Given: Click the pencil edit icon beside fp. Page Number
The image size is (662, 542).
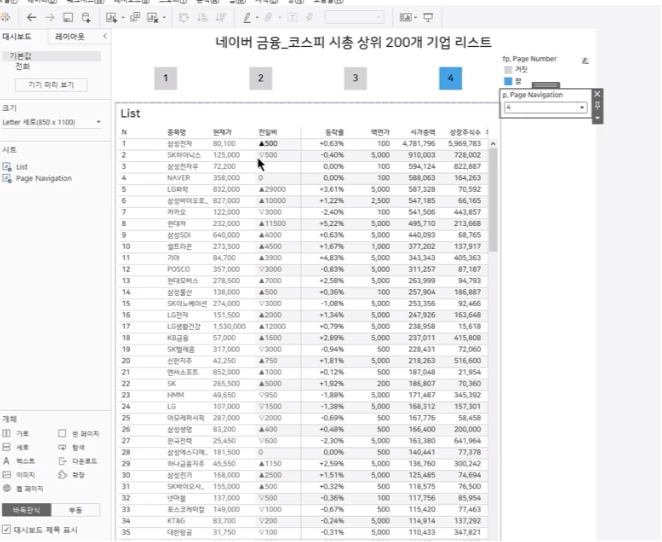Looking at the screenshot, I should click(585, 61).
